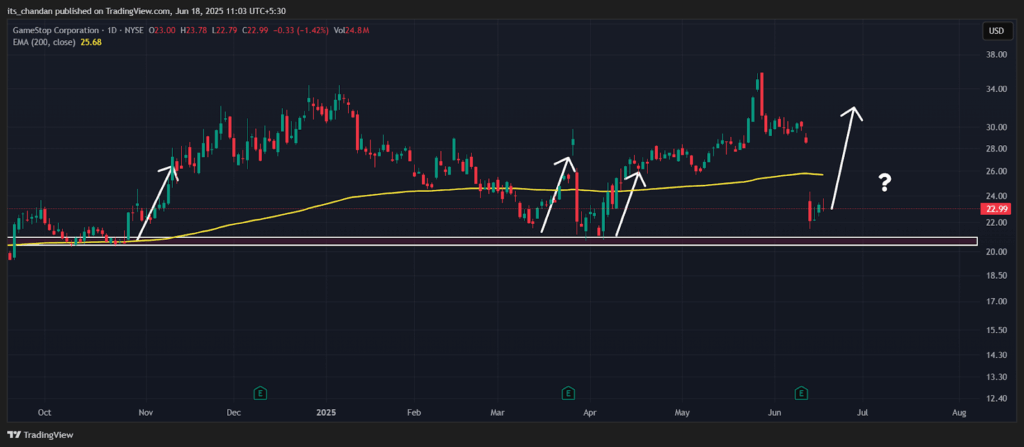Screen dimensions: 1024x447
Task: Click the 12.40 price axis label
Action: coord(997,399)
